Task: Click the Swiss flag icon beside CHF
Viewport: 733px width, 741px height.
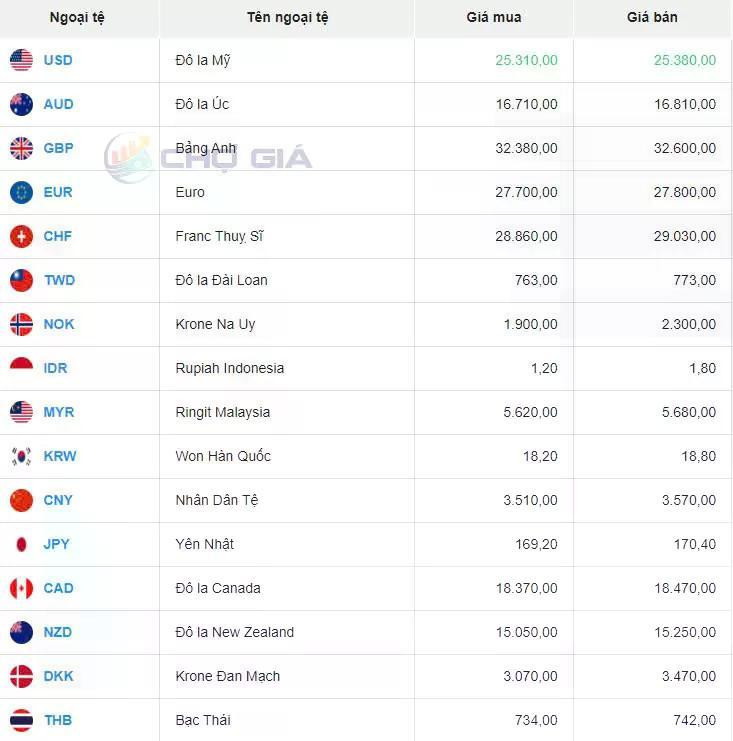Action: click(x=21, y=236)
